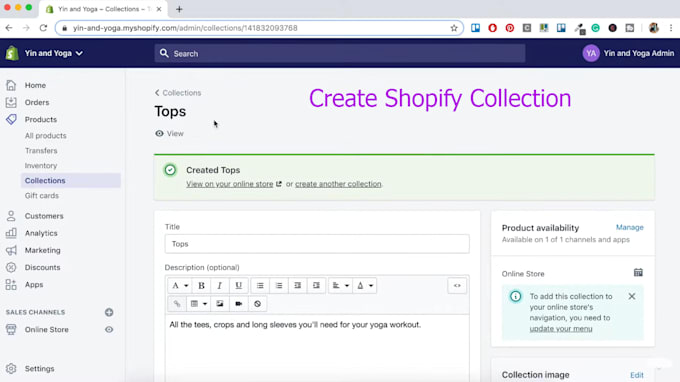Screen dimensions: 680x382
Task: Open Marketing in sidebar
Action: tap(42, 250)
